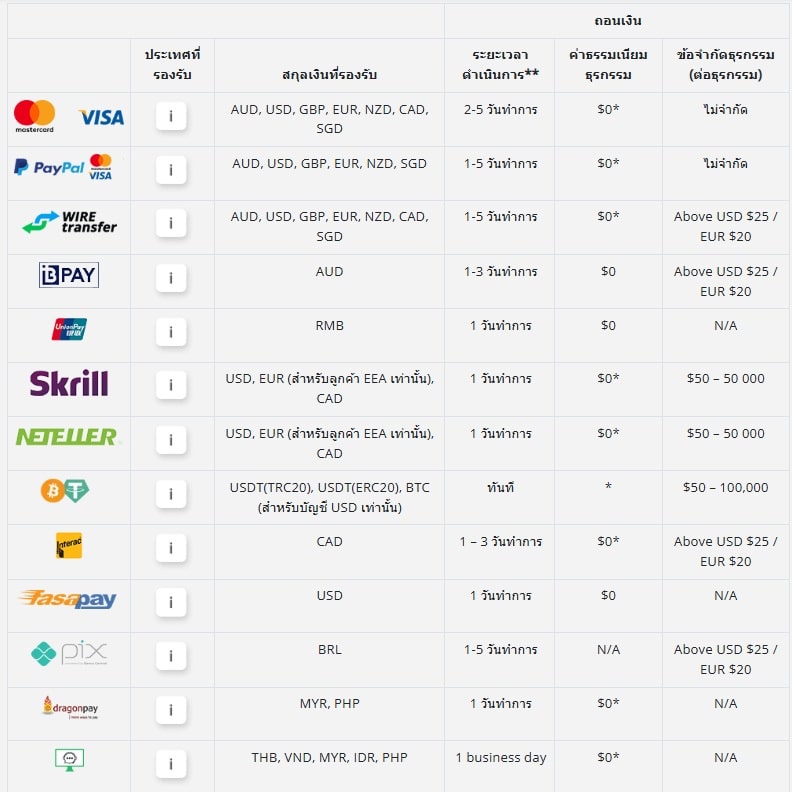The width and height of the screenshot is (792, 792).
Task: Select the PayPal logo
Action: [48, 167]
